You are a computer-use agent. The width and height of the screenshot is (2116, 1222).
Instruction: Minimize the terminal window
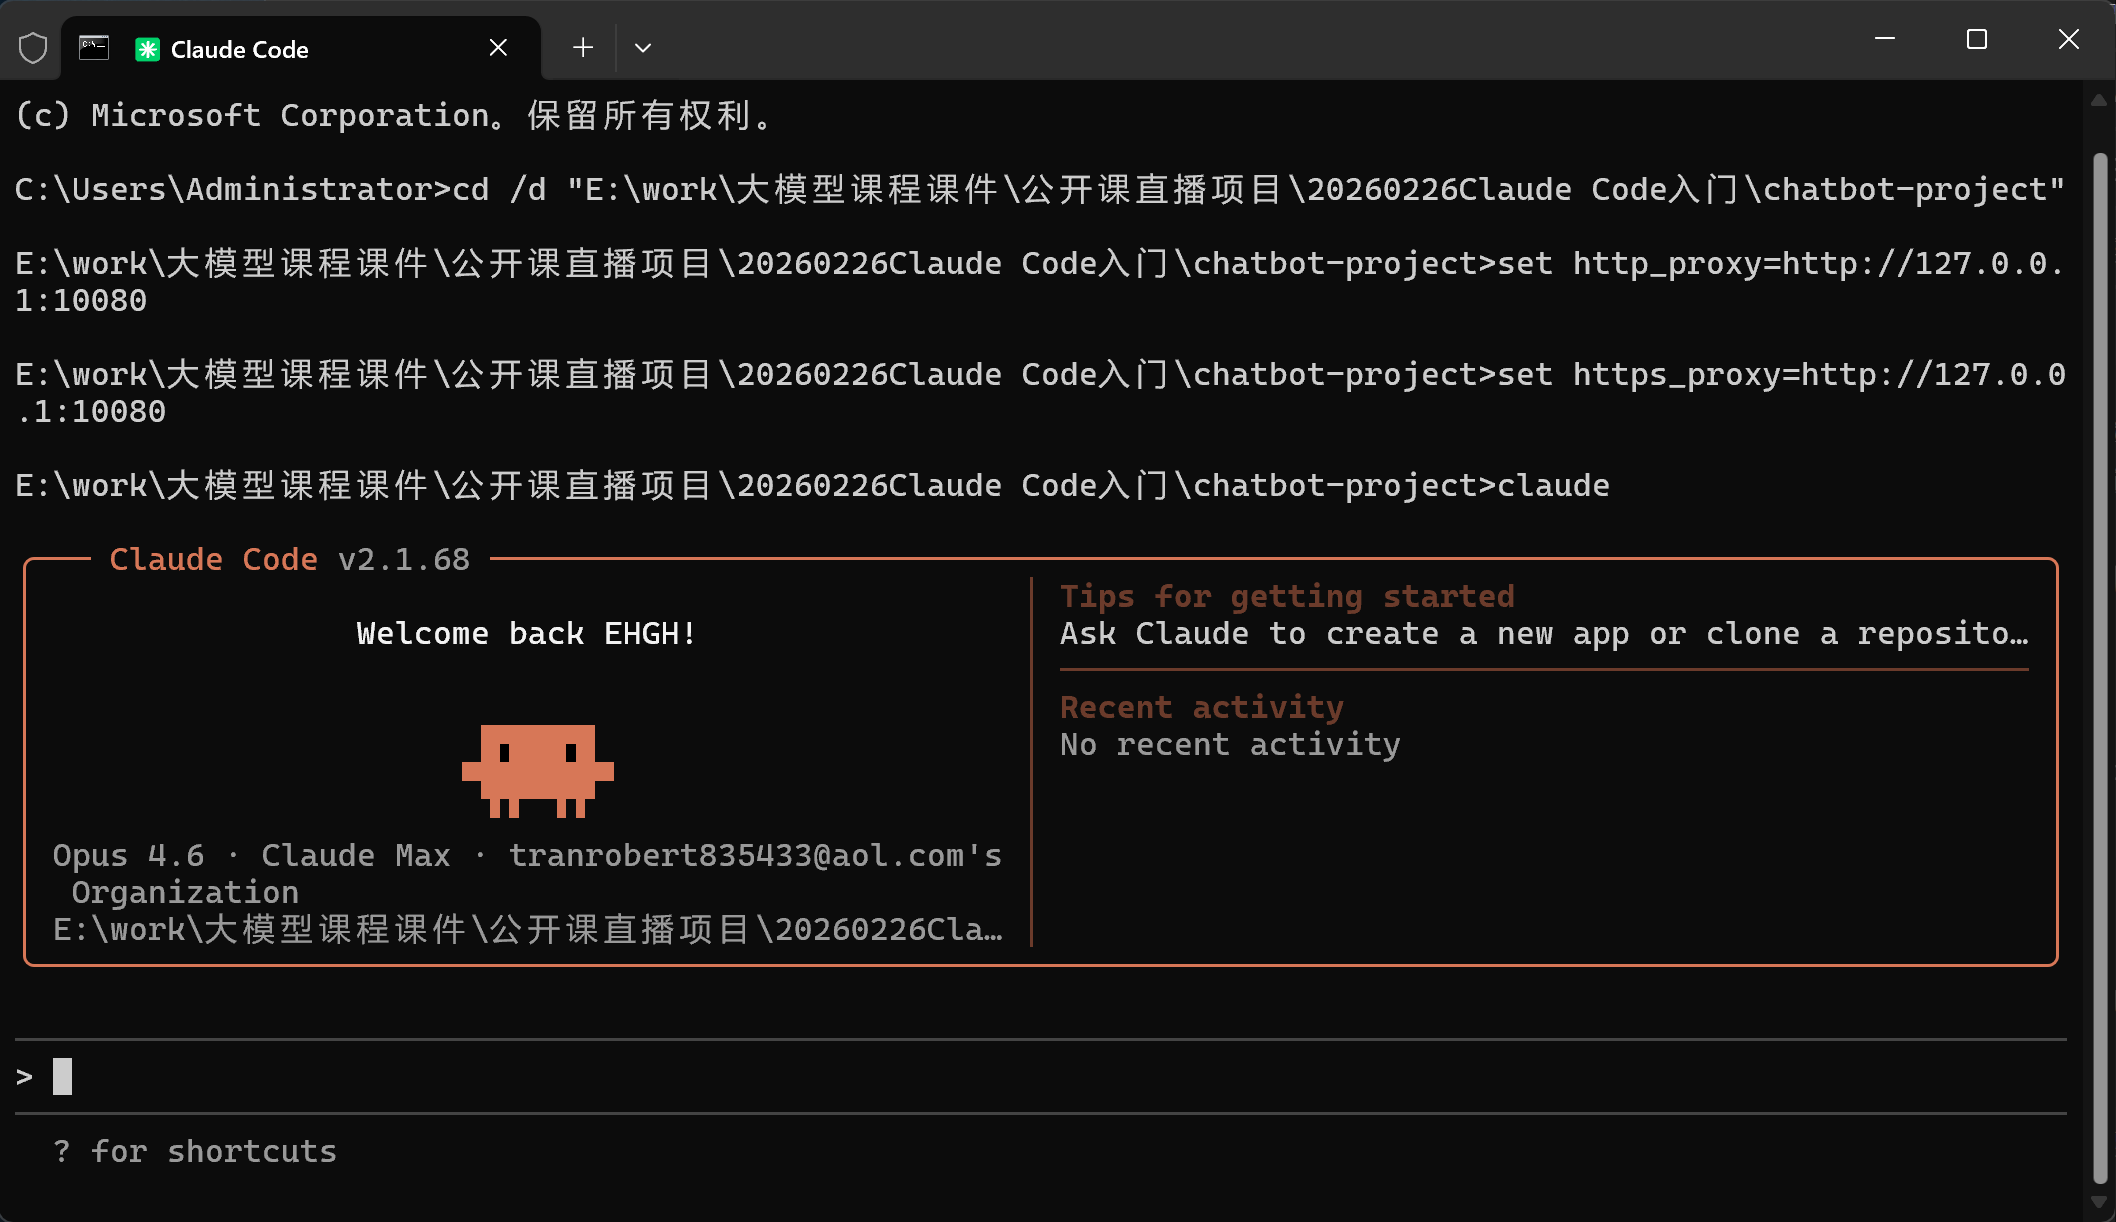(x=1885, y=39)
